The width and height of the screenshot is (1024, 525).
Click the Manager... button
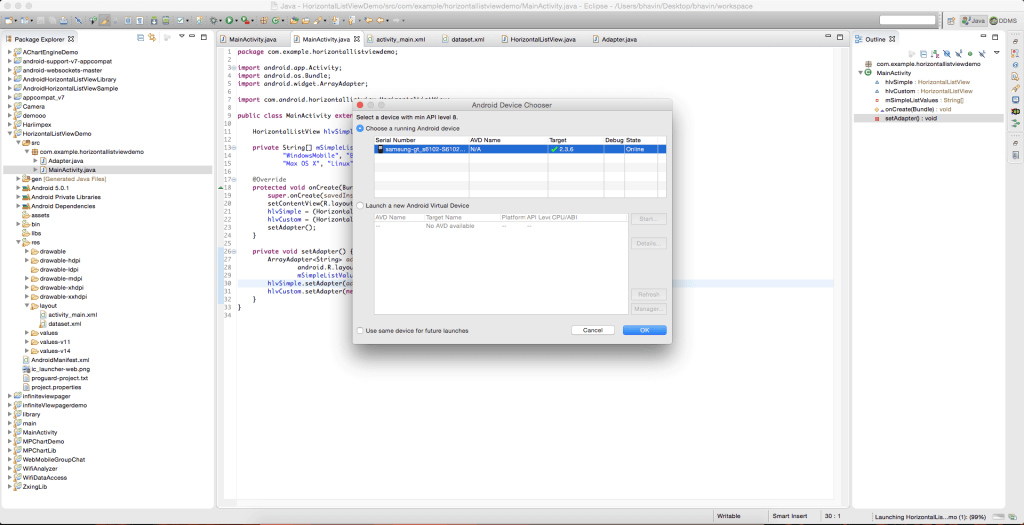click(x=648, y=309)
